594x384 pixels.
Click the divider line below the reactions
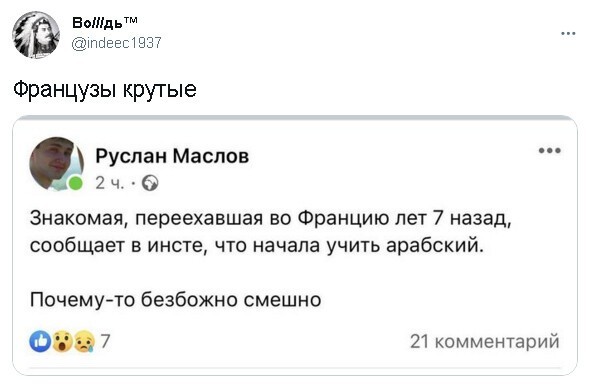pyautogui.click(x=295, y=368)
